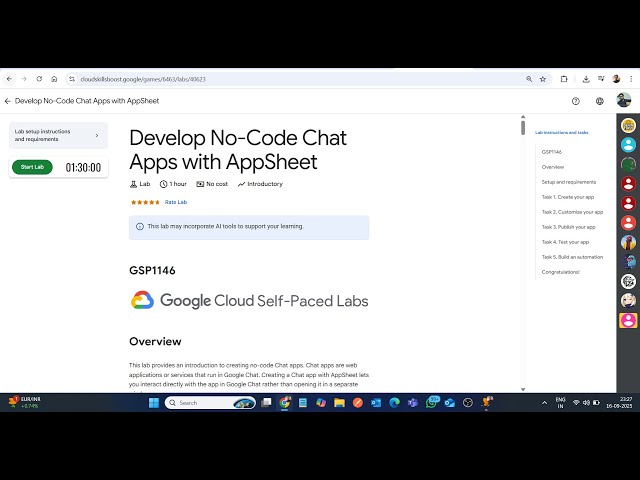The height and width of the screenshot is (480, 640).
Task: Open the EUR/INR widget on taskbar
Action: 24,402
